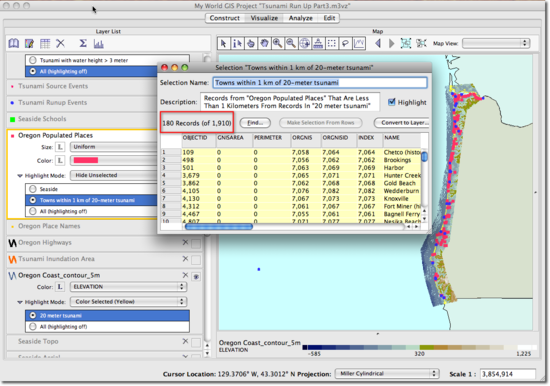The width and height of the screenshot is (550, 386).
Task: Open the Miller Cylindrical projection dropdown
Action: point(387,373)
